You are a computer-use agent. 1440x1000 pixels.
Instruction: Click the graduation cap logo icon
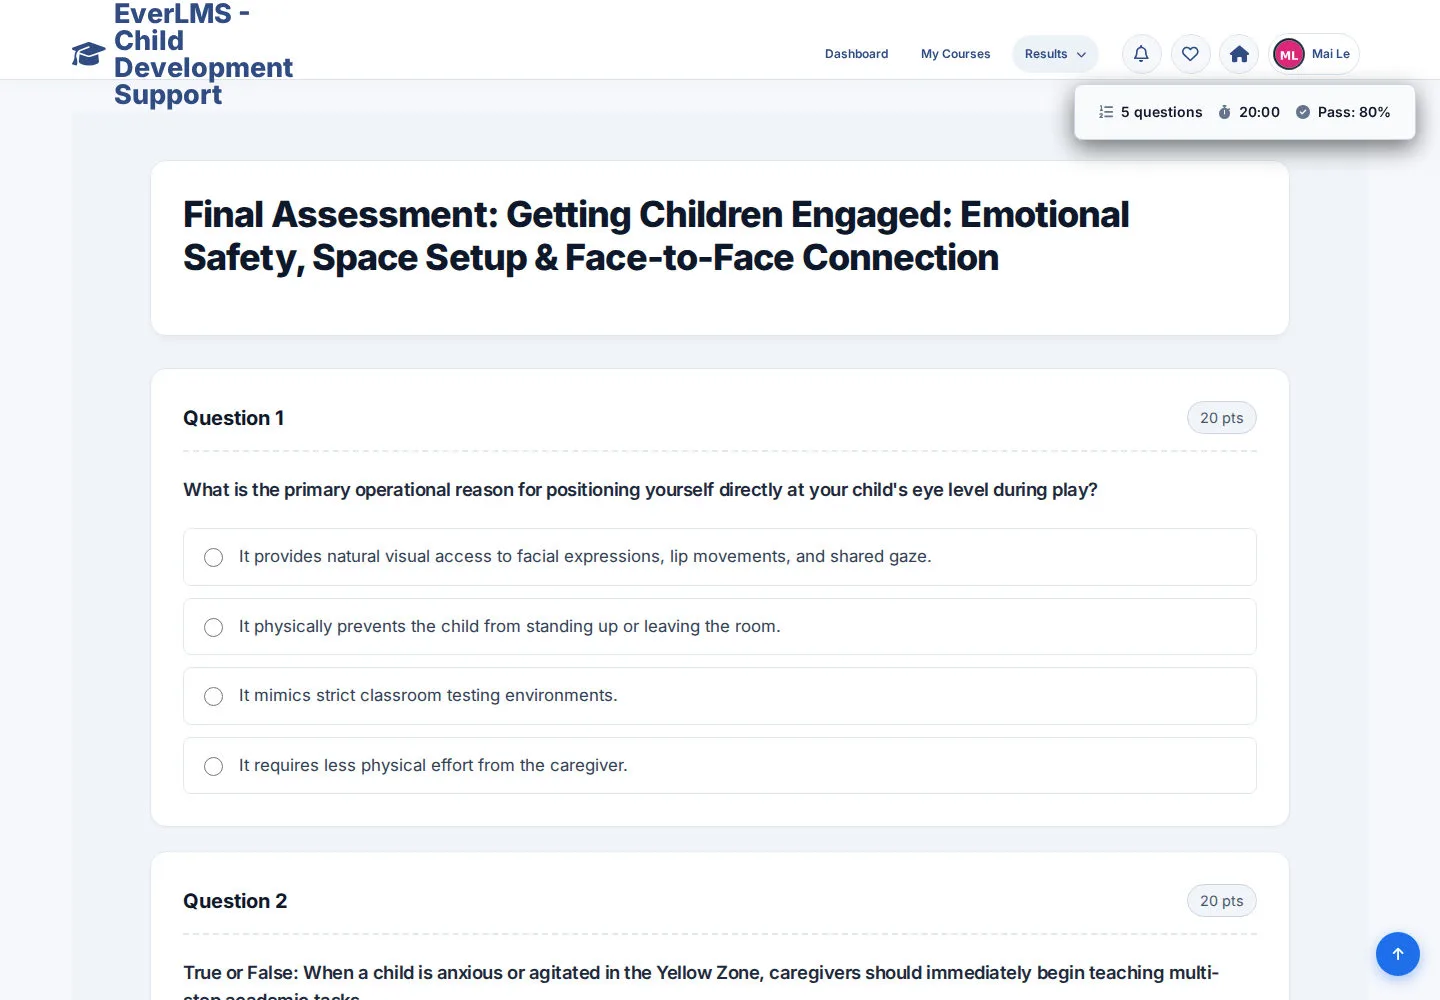pos(88,54)
